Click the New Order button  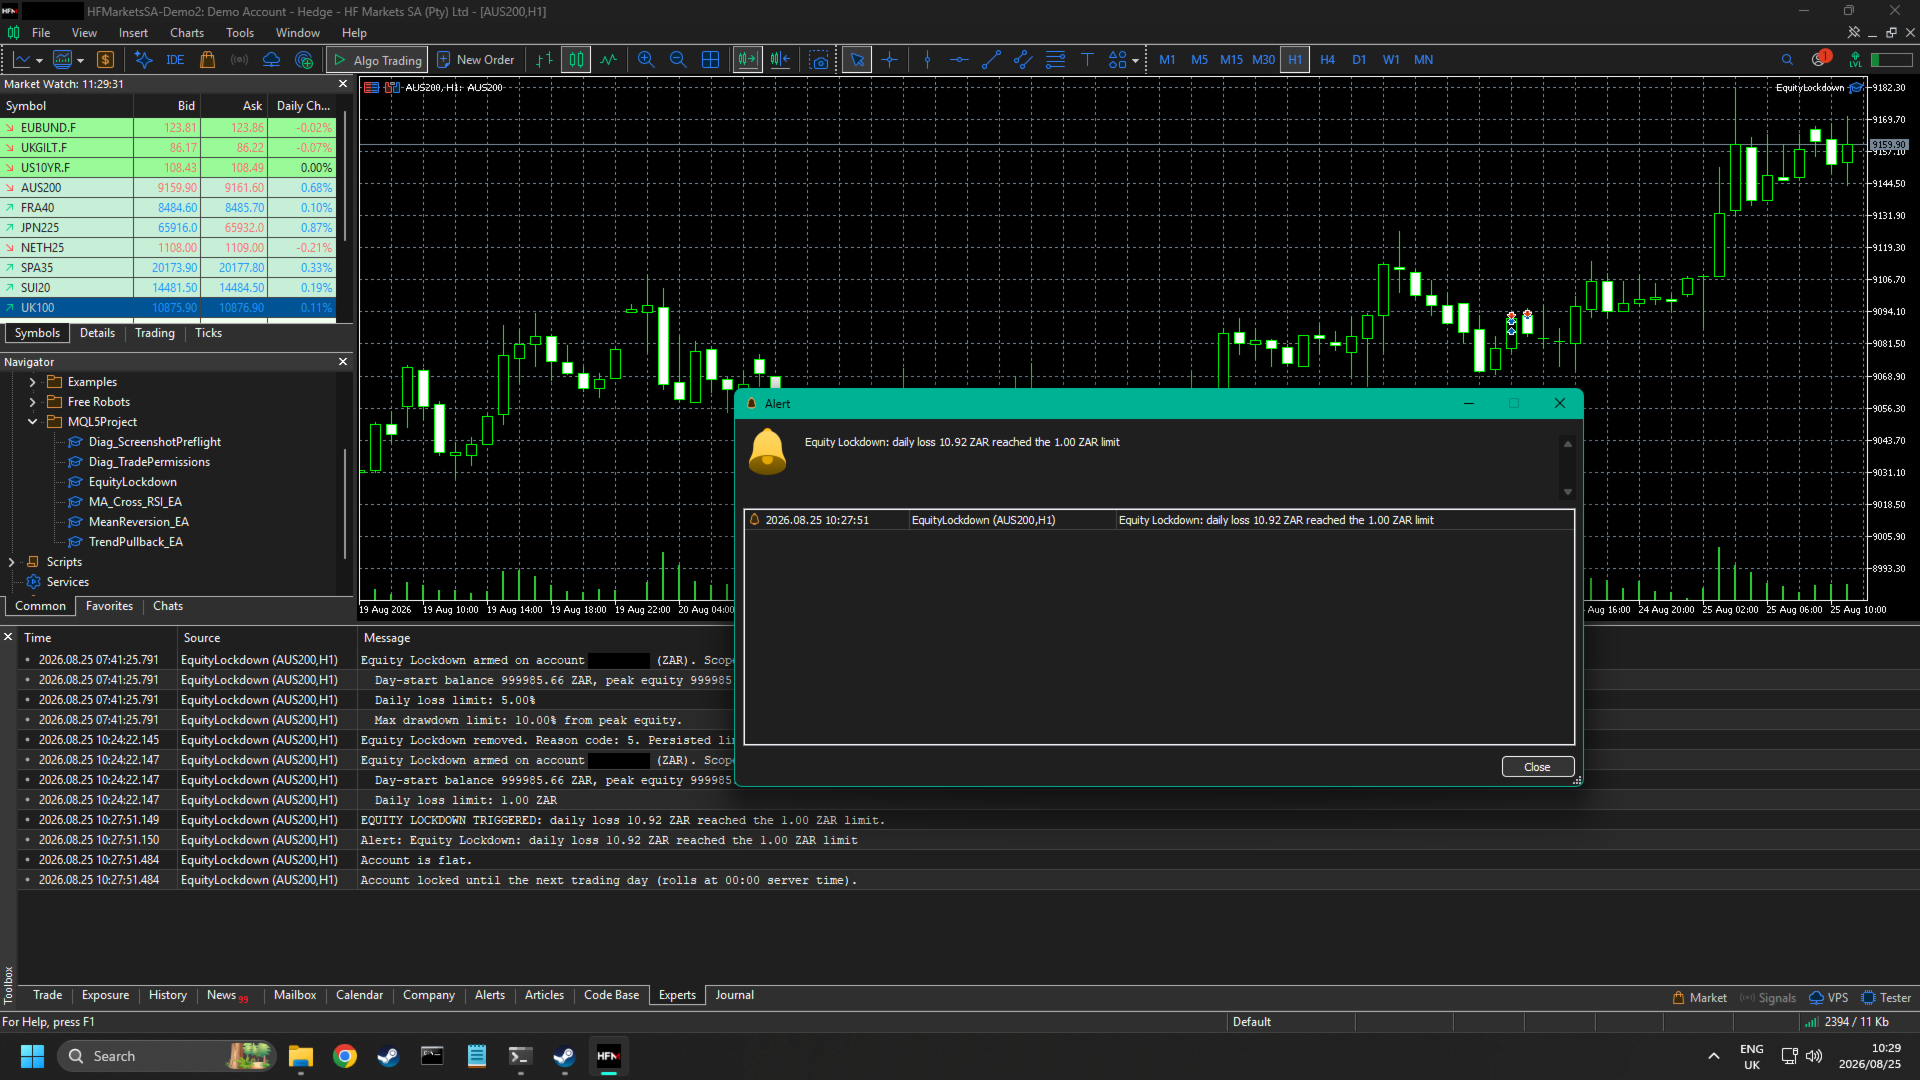[x=476, y=60]
